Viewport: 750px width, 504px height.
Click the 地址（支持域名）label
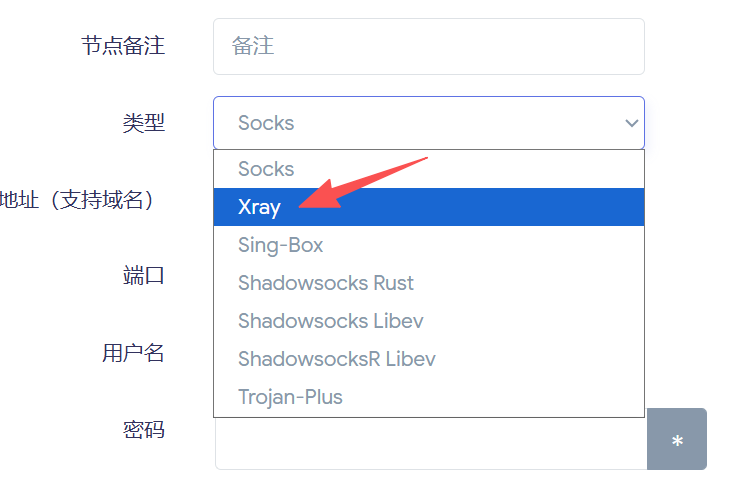click(x=78, y=200)
